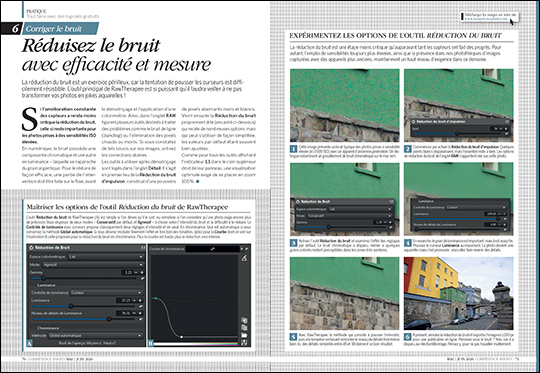
Task: Click the text "Bruit de l'aperçu: Moyen=1 Haut=2"
Action: tap(87, 343)
